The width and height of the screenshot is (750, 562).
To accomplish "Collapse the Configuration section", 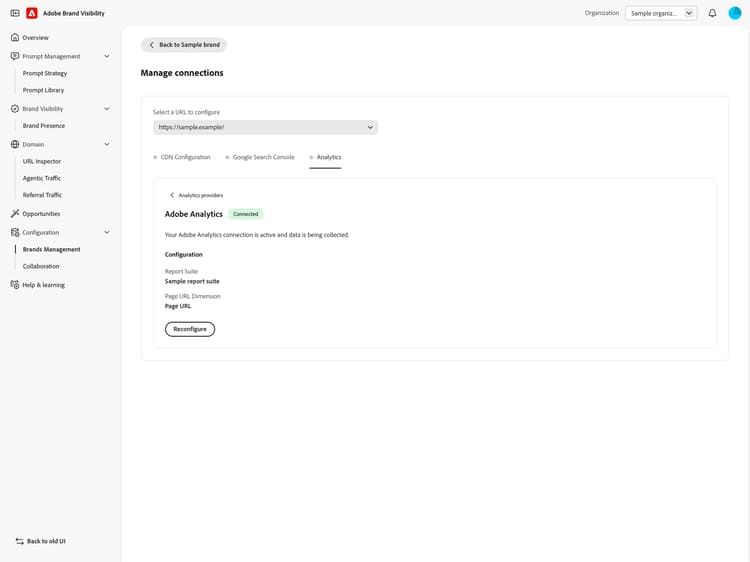I will [x=107, y=232].
